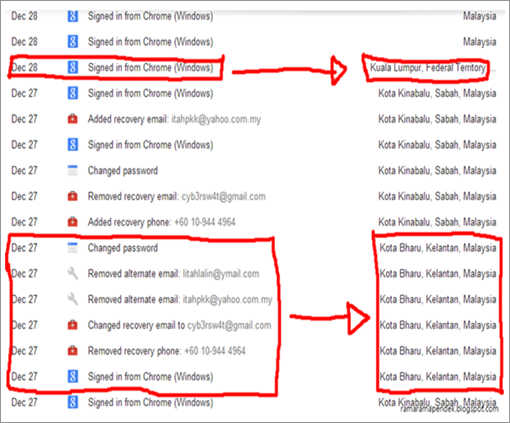Click the Kota Bharu location on the litahlalin@ymail.com row
This screenshot has width=510, height=423.
coord(438,274)
